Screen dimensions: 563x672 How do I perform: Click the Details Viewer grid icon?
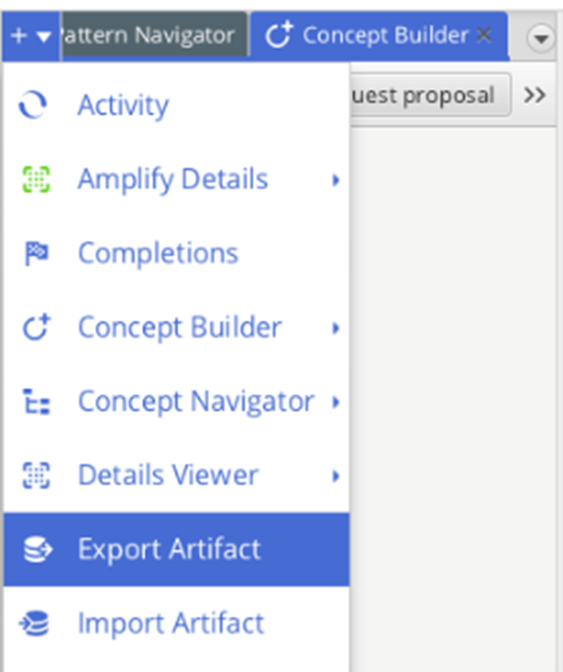pos(36,475)
